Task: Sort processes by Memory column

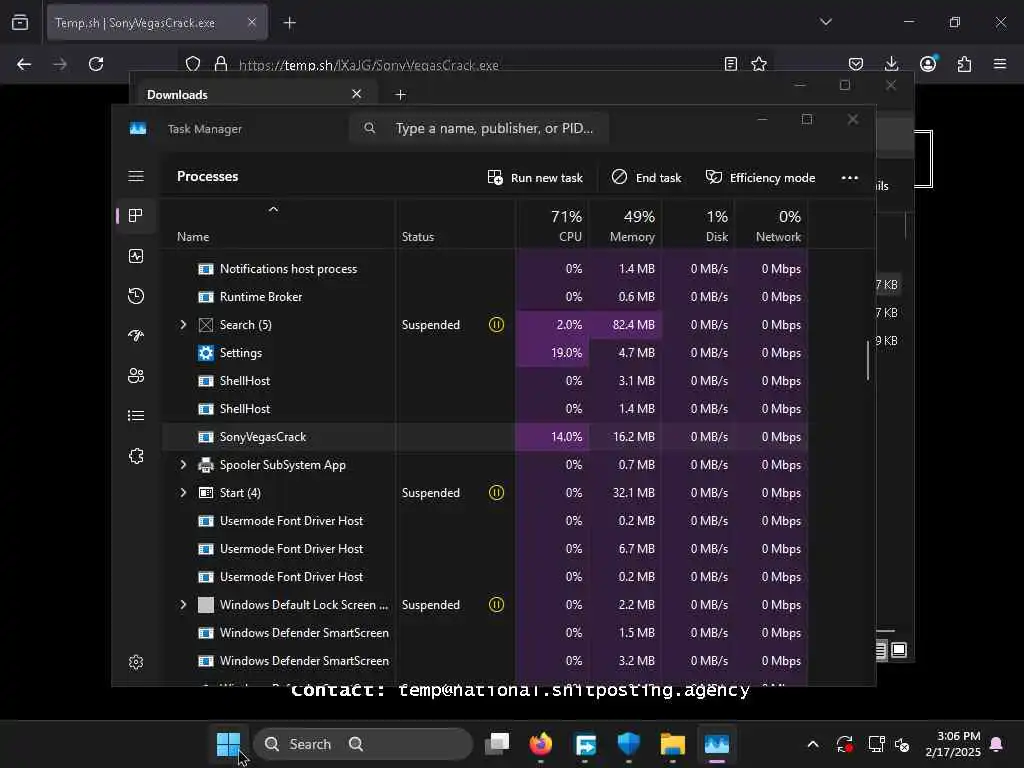Action: (x=632, y=225)
